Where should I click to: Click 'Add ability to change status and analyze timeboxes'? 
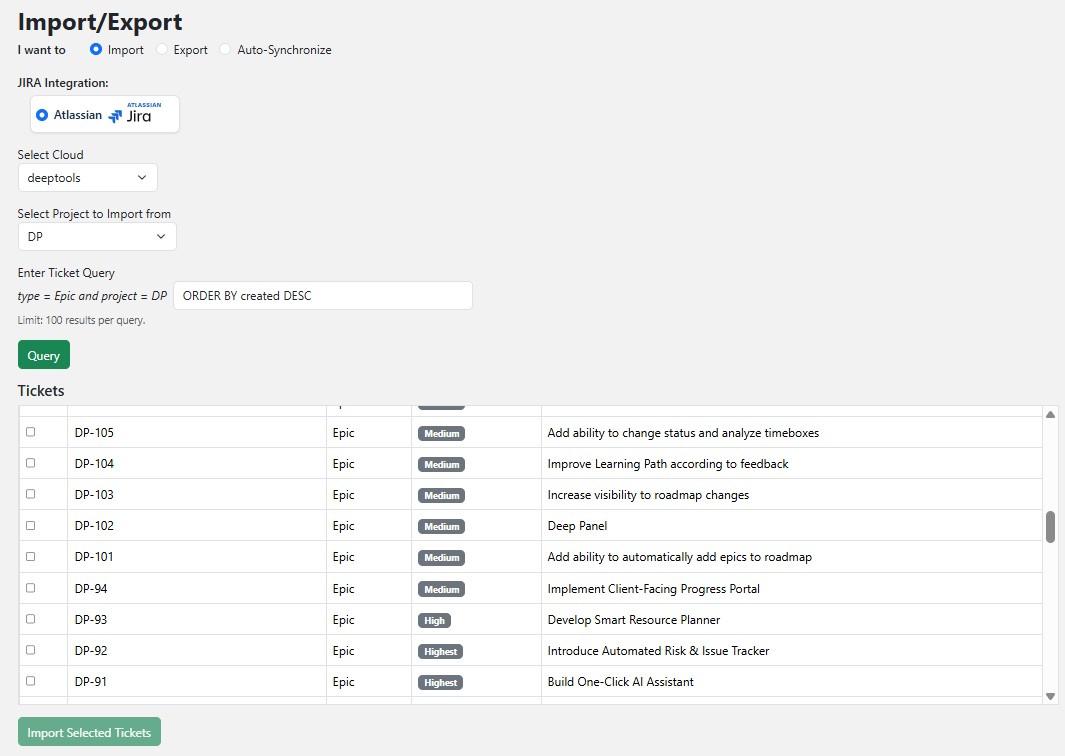(683, 433)
